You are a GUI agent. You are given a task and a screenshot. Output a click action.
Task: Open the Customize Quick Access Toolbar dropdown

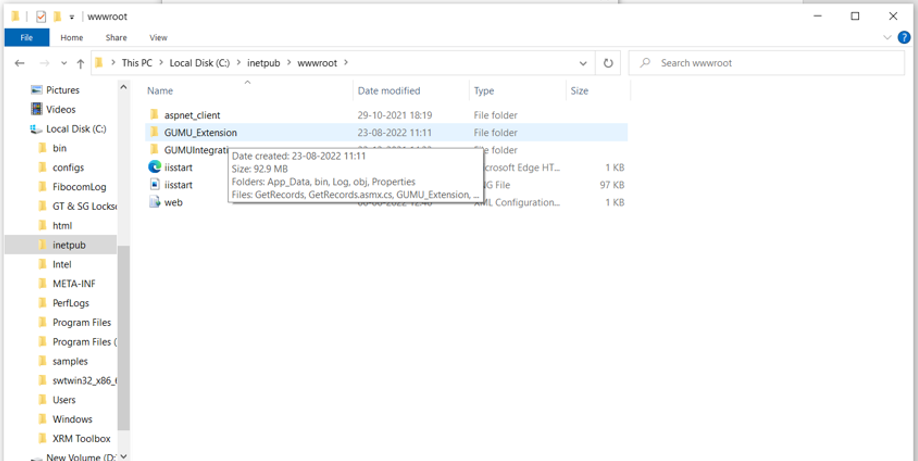point(73,17)
